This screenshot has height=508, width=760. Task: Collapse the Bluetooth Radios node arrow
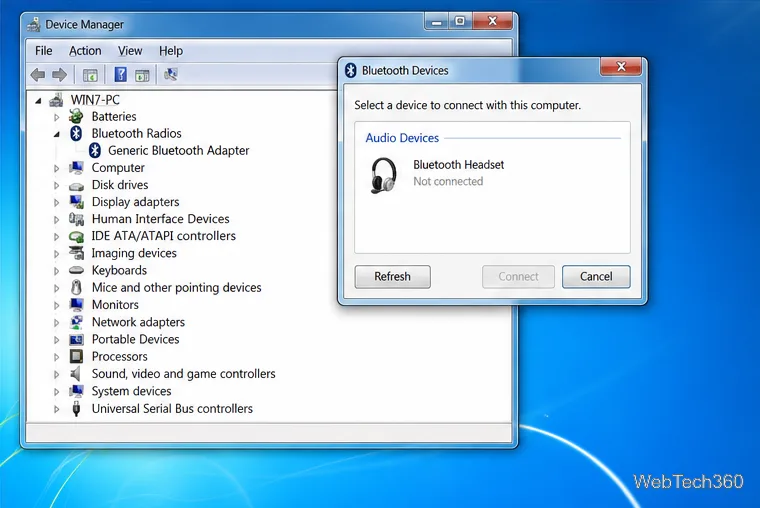point(57,134)
